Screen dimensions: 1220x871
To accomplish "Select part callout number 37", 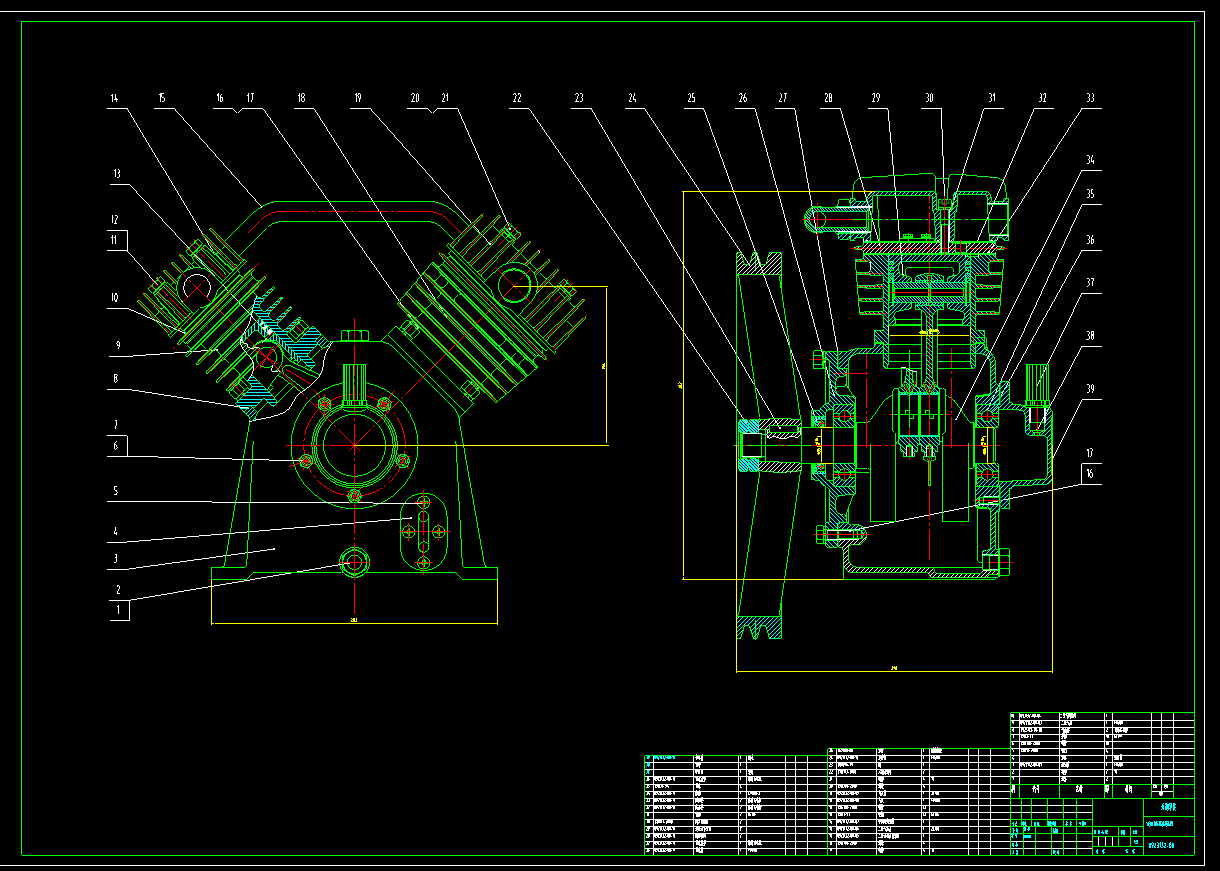I will 1090,283.
